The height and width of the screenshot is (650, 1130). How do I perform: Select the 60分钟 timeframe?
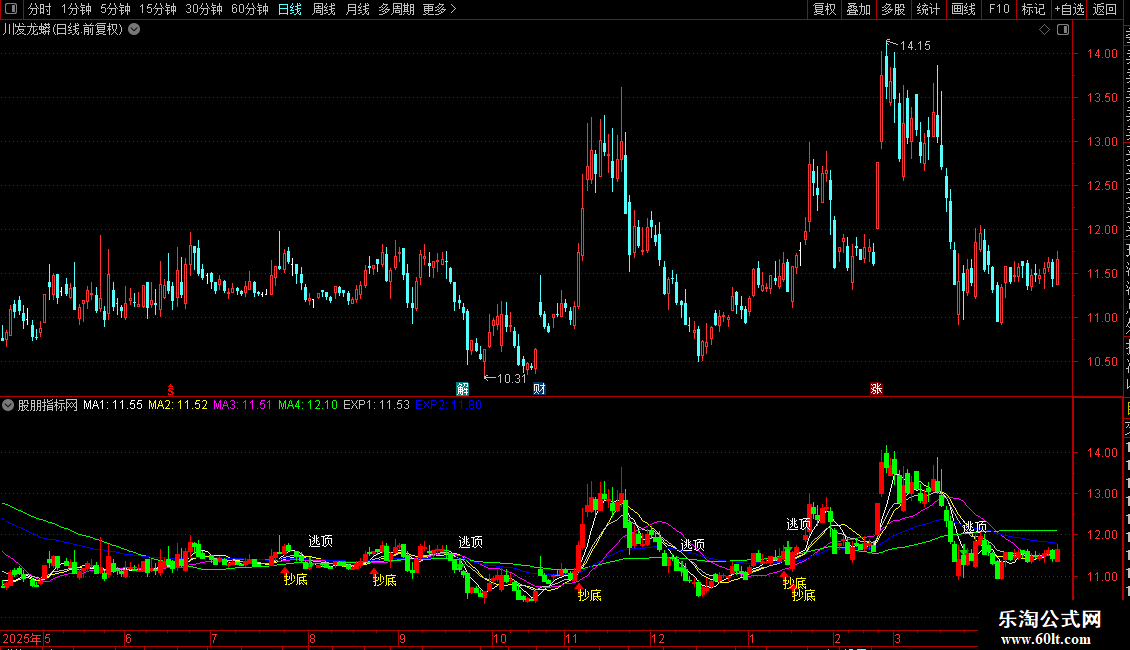pyautogui.click(x=250, y=9)
